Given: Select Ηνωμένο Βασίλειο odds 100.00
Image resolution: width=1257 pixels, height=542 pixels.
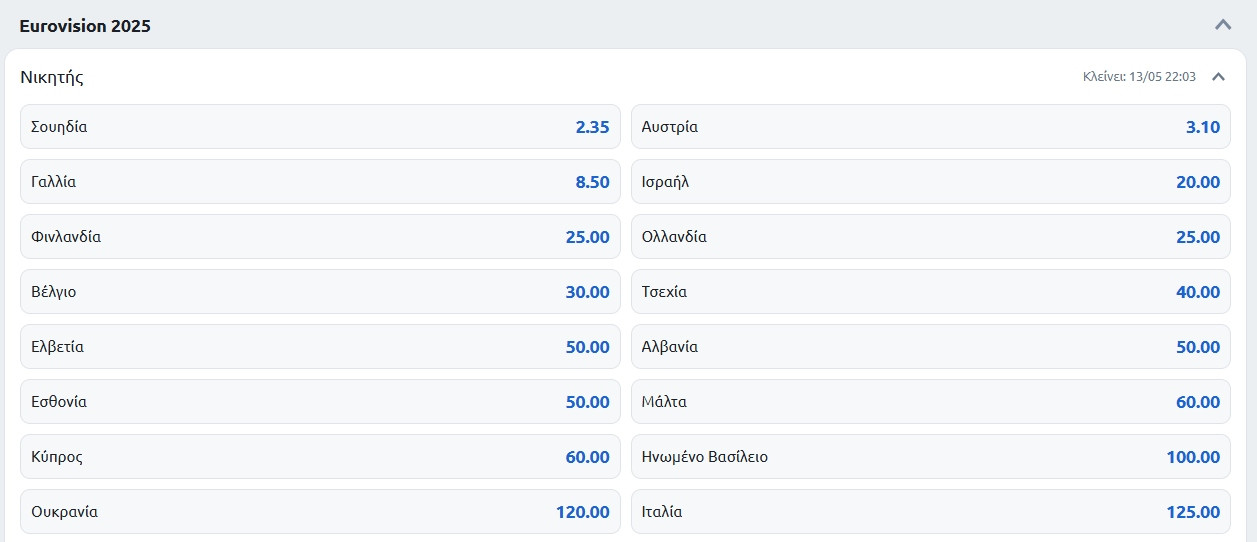Looking at the screenshot, I should coord(930,457).
